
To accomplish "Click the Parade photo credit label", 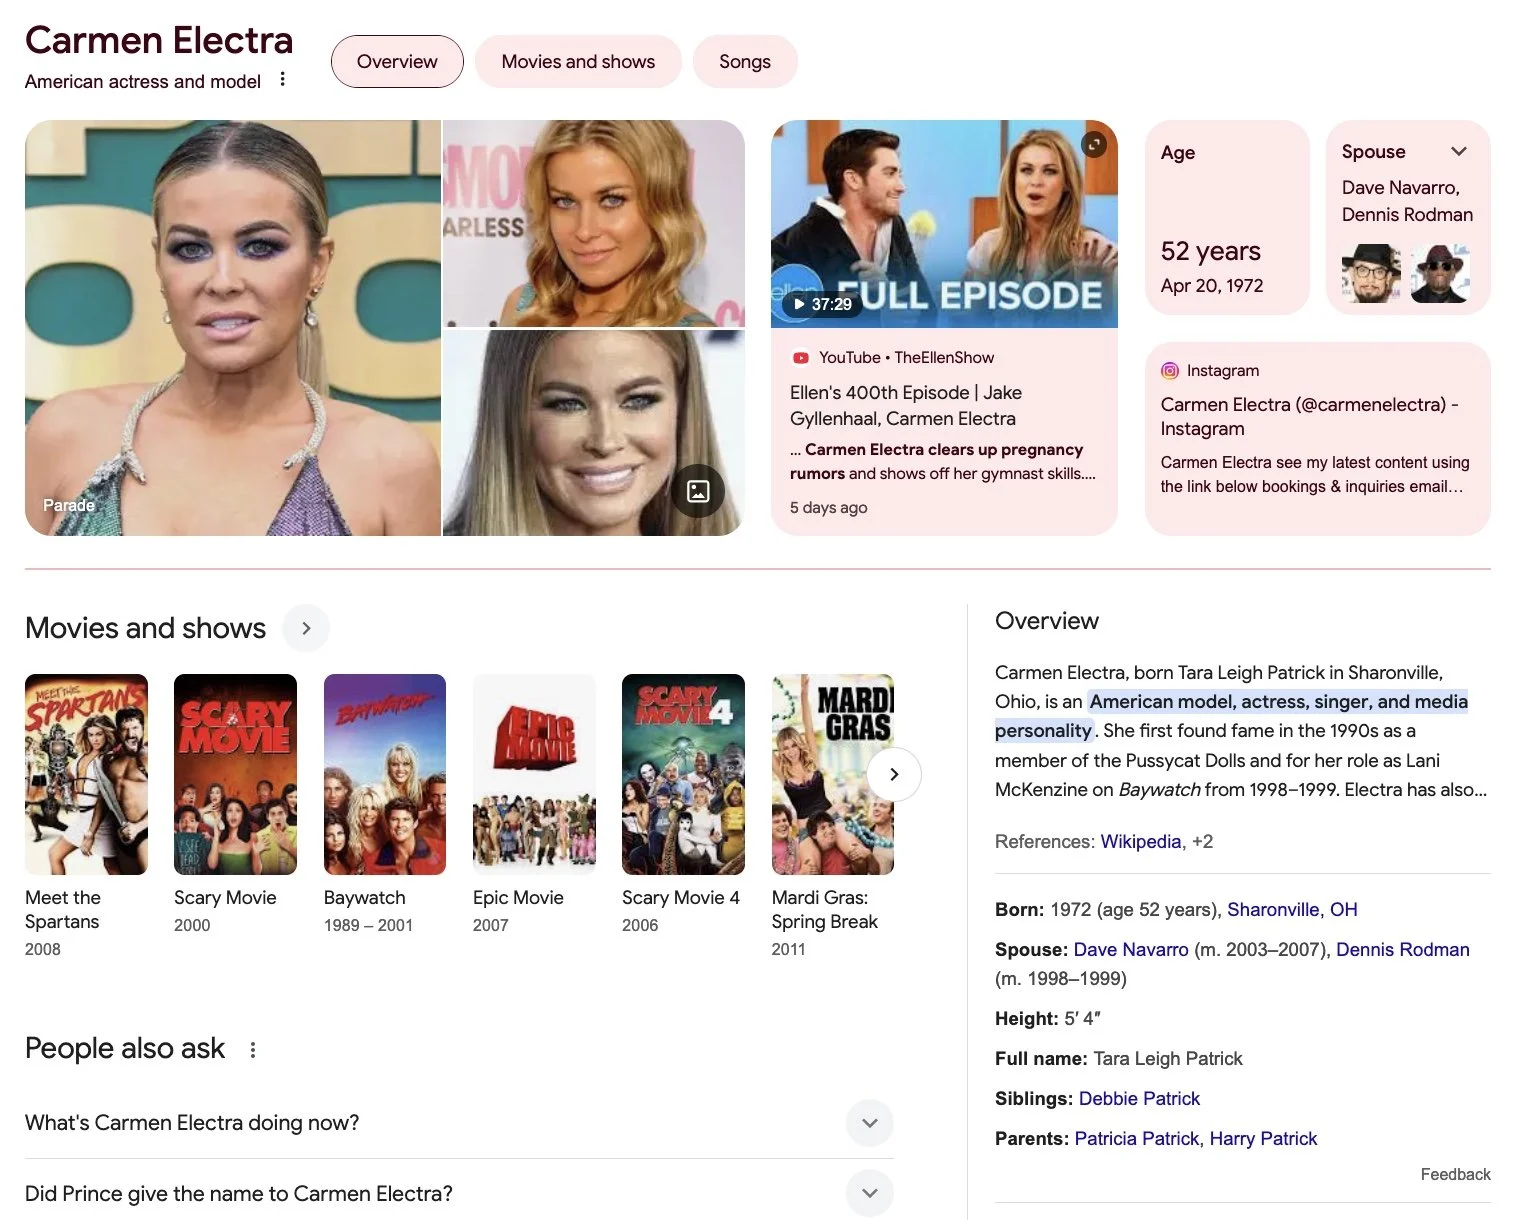I will [69, 505].
